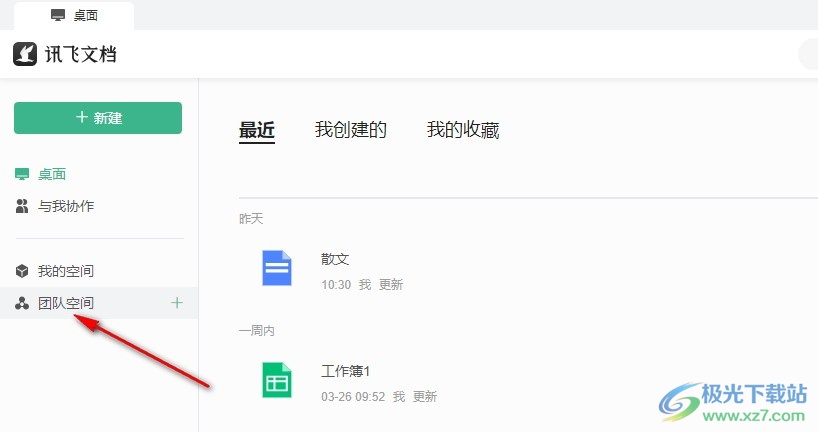Click the 10:30 我 更新 timestamp text
Image resolution: width=818 pixels, height=432 pixels.
362,285
